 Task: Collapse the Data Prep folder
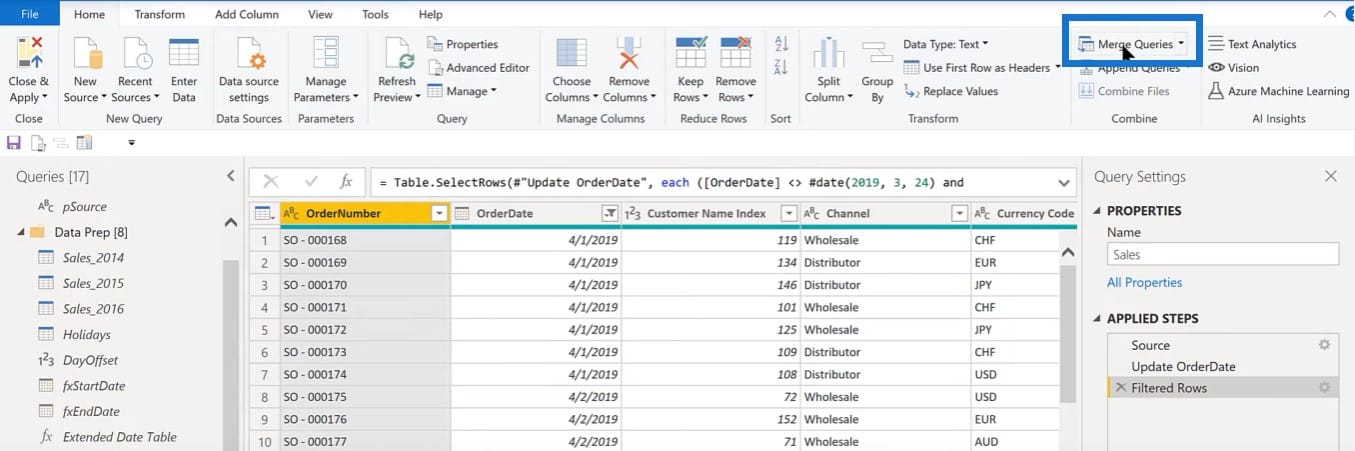[x=21, y=232]
